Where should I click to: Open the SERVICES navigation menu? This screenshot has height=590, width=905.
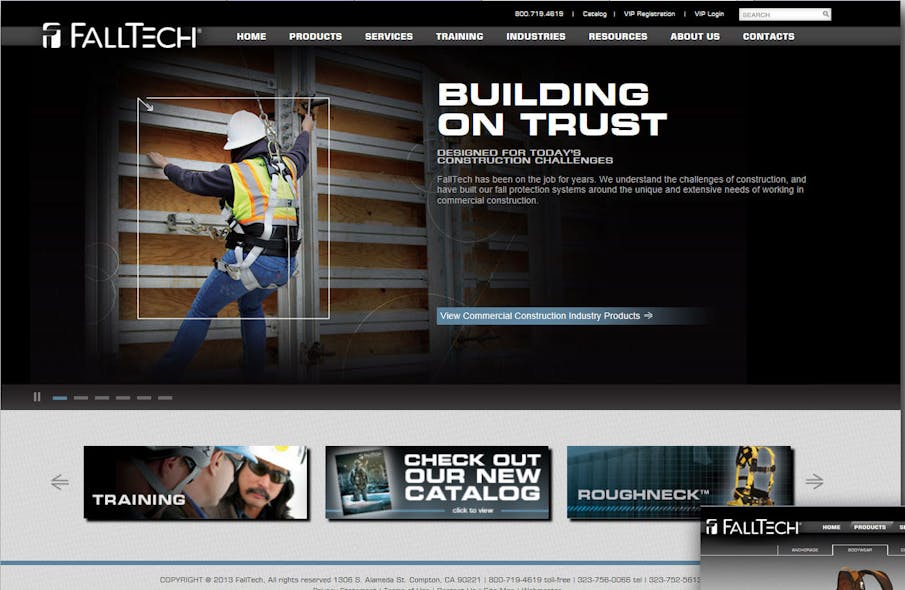[389, 36]
